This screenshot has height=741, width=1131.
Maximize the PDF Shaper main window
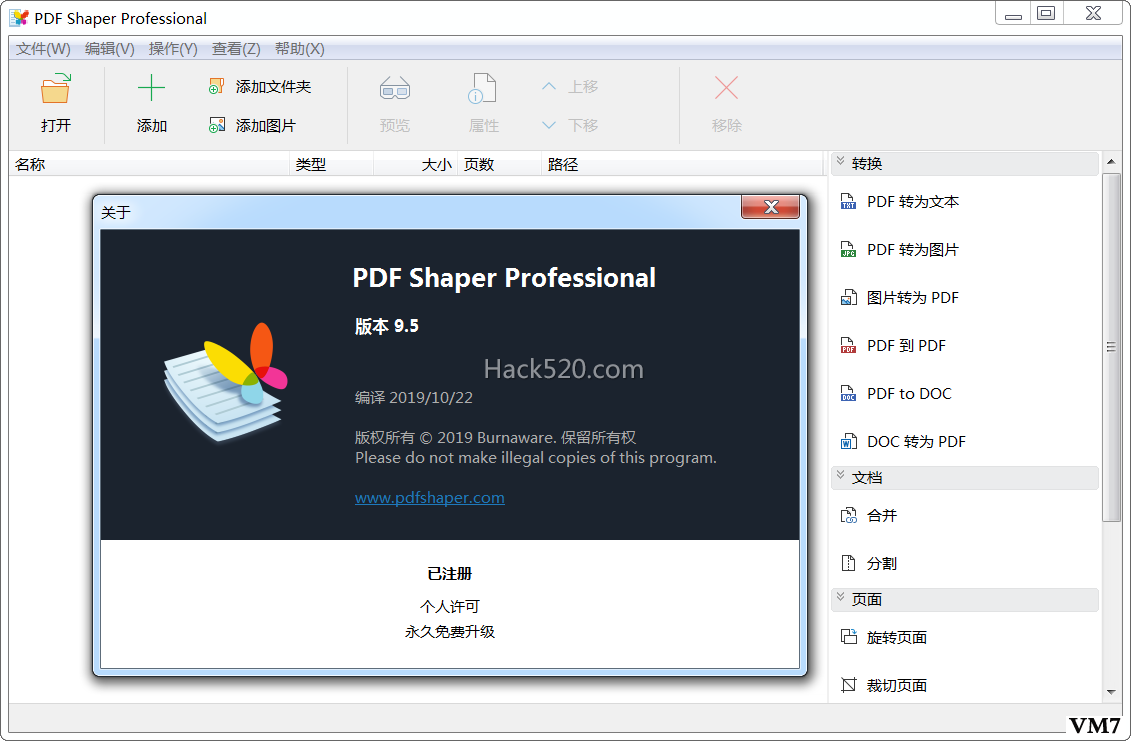tap(1047, 13)
